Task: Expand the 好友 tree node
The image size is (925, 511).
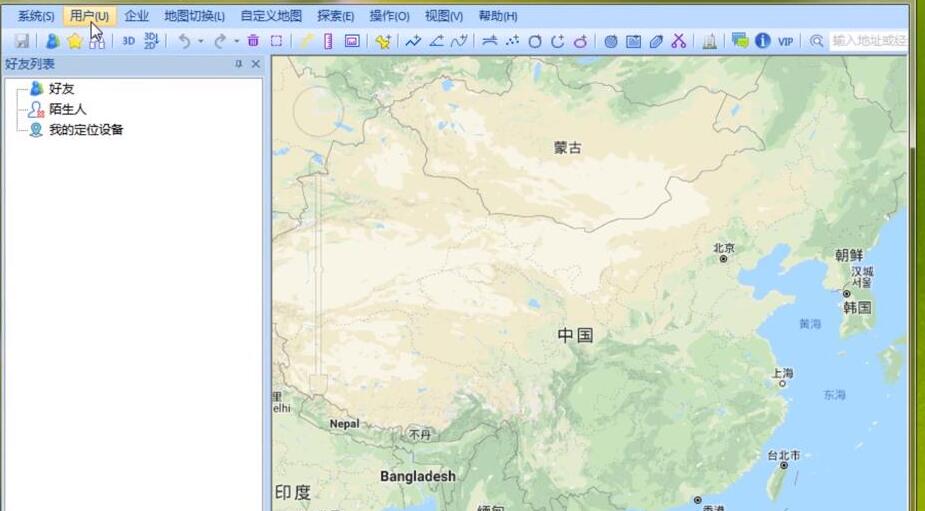Action: 61,88
